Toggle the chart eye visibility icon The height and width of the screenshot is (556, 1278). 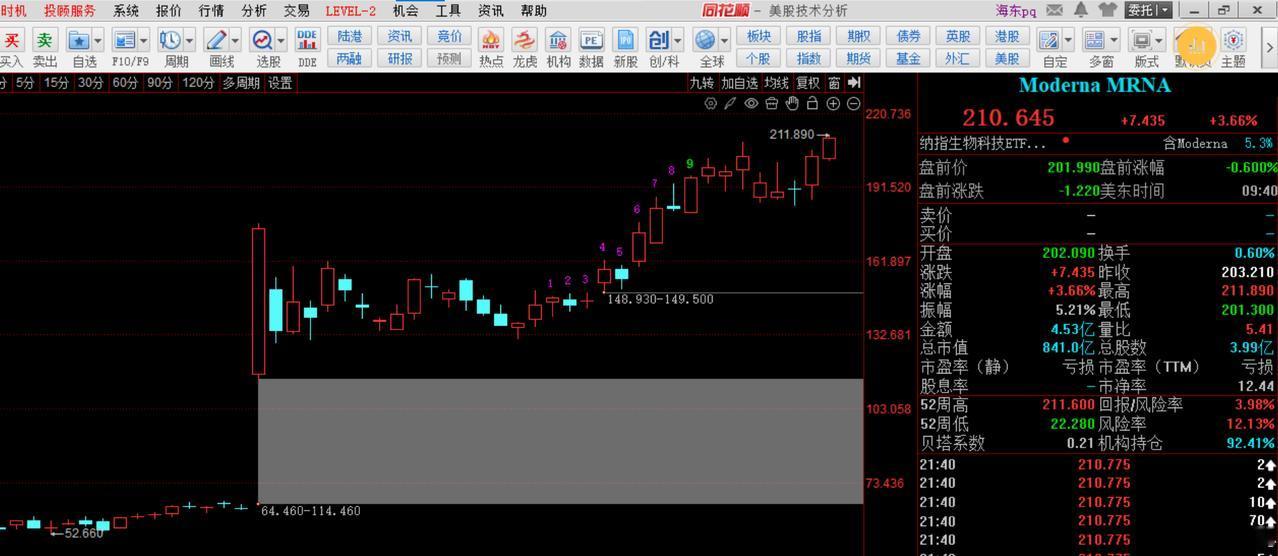pos(751,103)
